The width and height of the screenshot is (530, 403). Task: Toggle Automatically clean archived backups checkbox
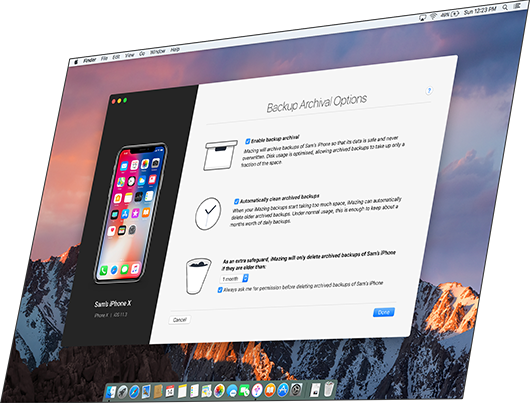[236, 202]
